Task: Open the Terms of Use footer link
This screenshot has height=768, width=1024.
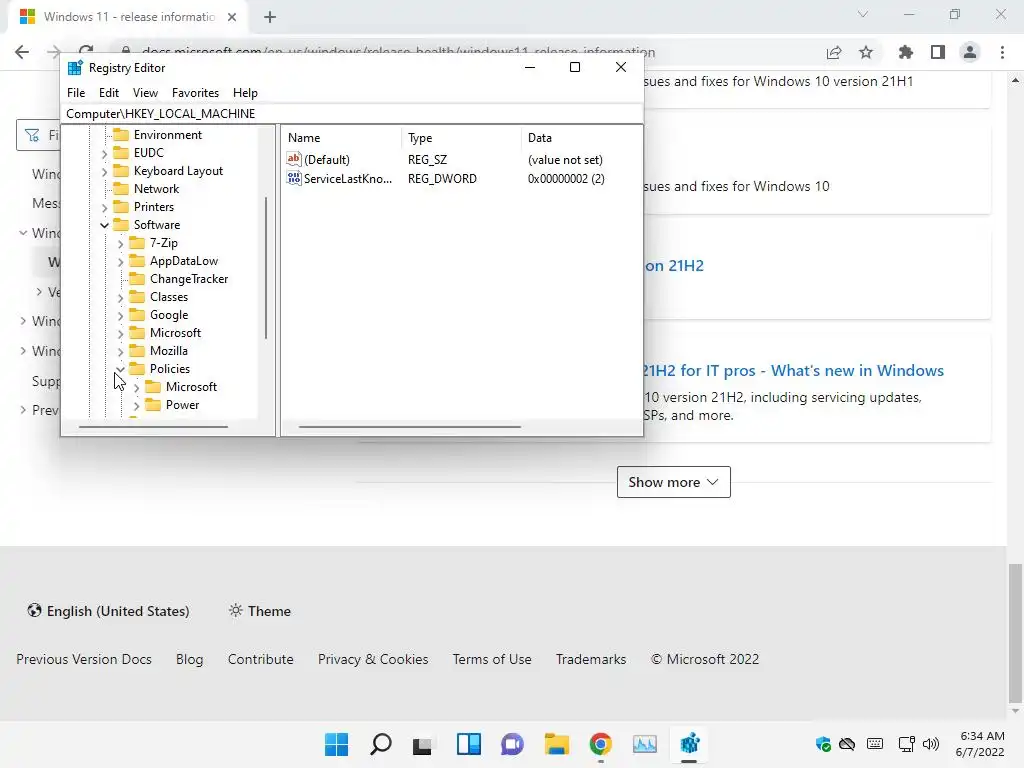Action: click(x=492, y=659)
